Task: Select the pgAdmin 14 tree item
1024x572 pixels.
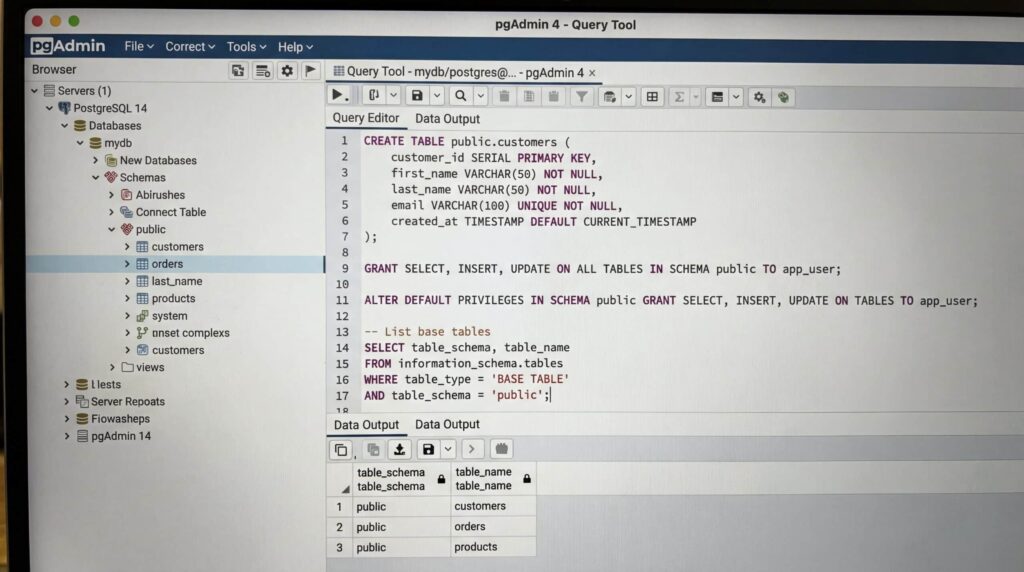Action: point(121,436)
